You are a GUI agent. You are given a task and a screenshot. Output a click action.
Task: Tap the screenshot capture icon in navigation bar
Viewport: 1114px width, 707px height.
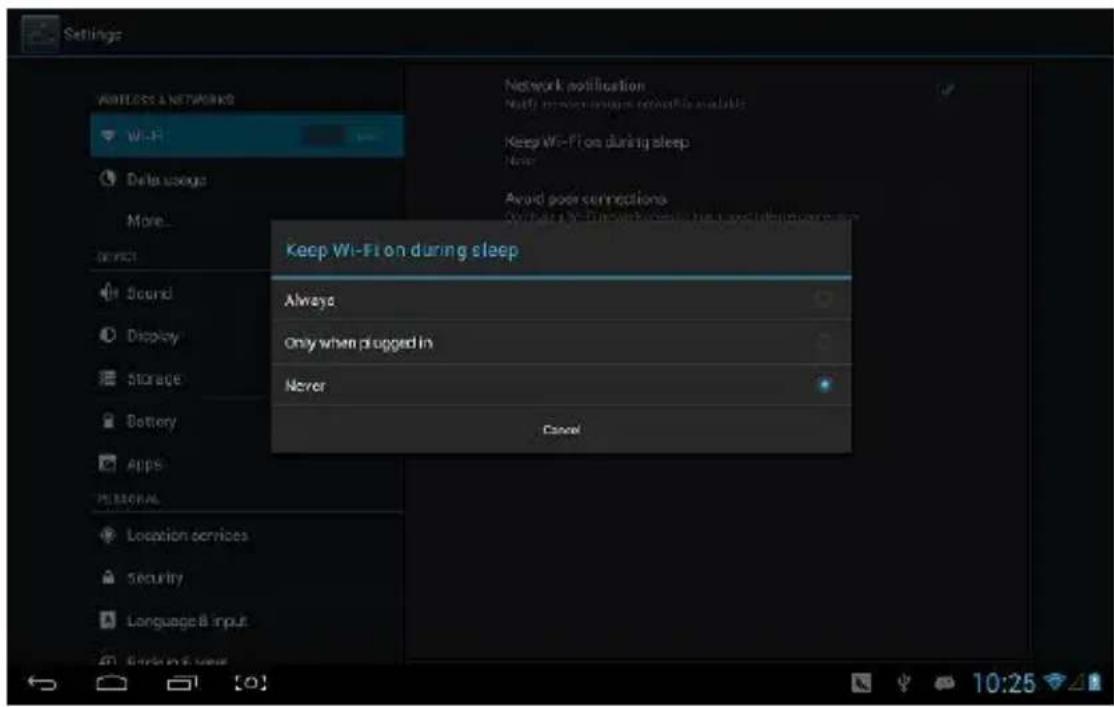(250, 683)
